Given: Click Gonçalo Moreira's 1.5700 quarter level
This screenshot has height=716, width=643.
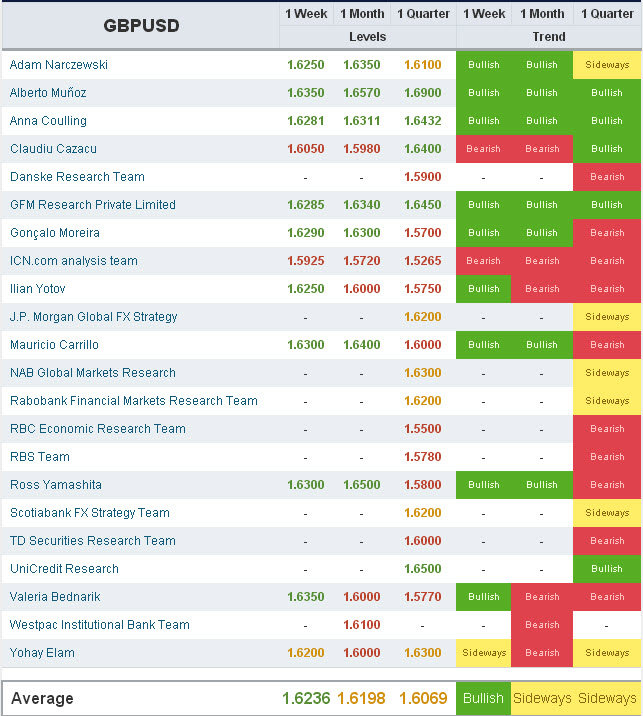Looking at the screenshot, I should [x=423, y=233].
